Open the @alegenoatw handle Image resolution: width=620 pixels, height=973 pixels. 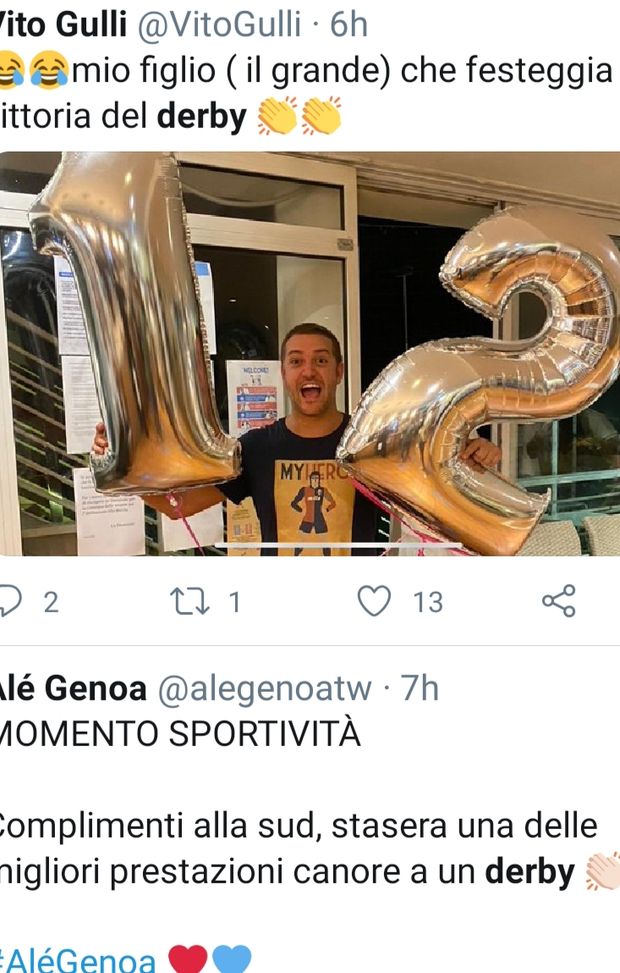(x=264, y=689)
